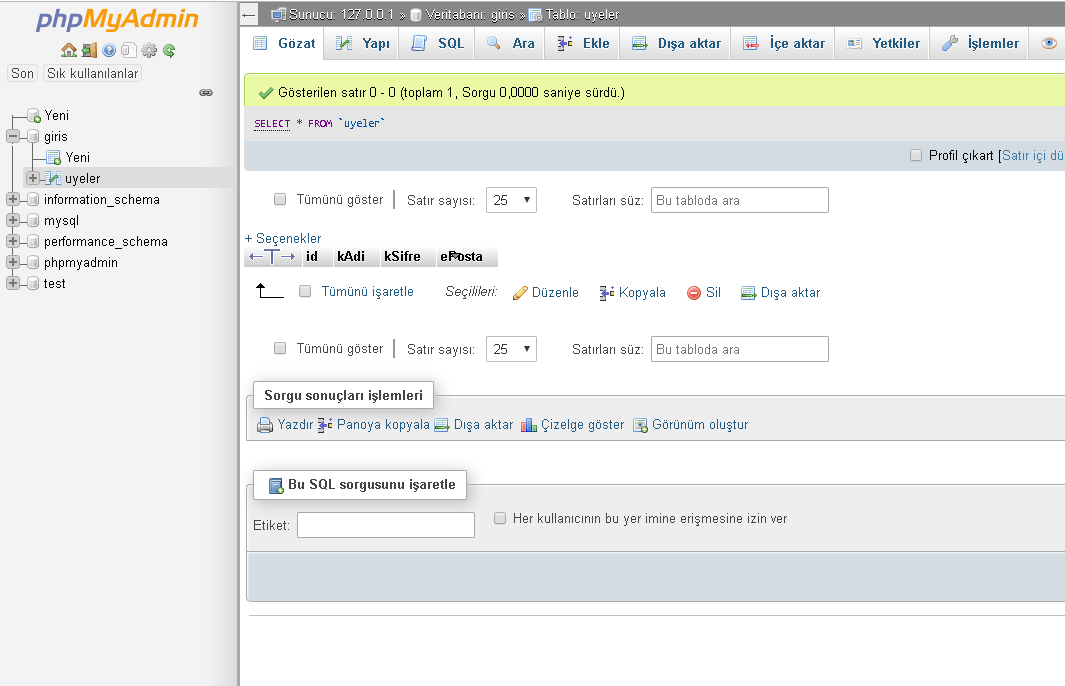
Task: Click clipboard icon beside Panoya kopyala
Action: click(x=325, y=425)
